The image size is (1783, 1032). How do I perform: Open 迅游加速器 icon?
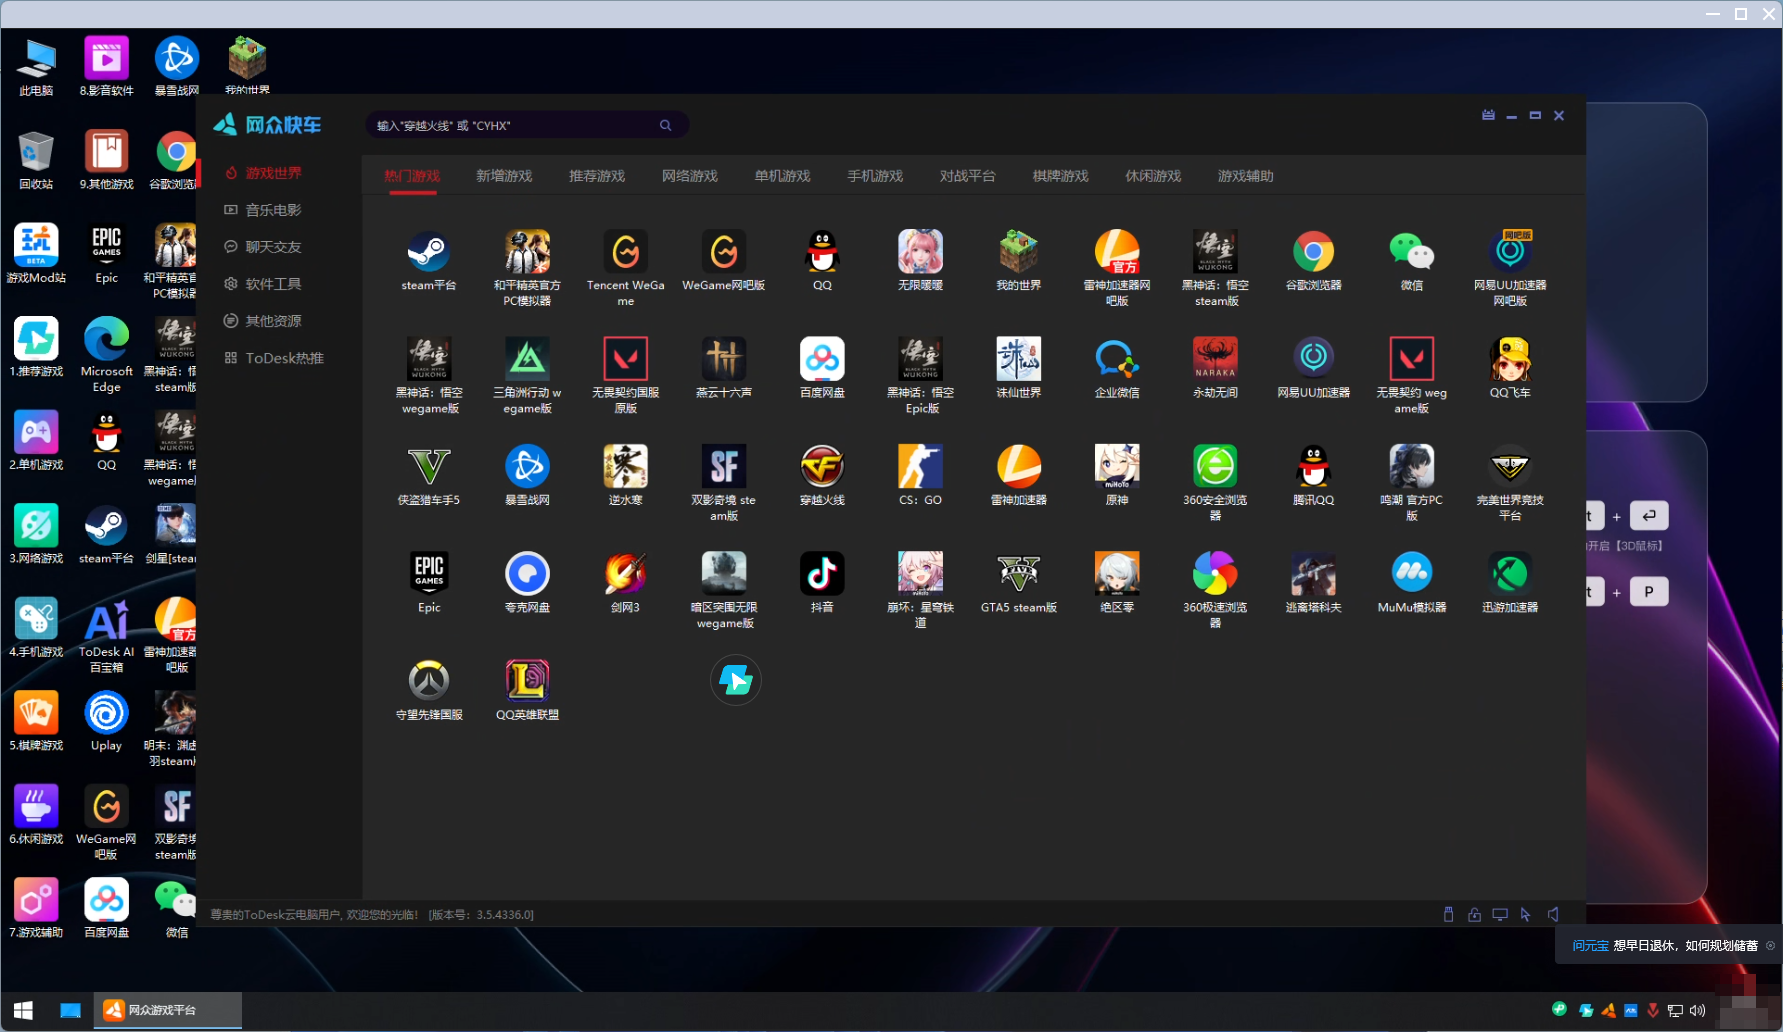click(x=1510, y=574)
